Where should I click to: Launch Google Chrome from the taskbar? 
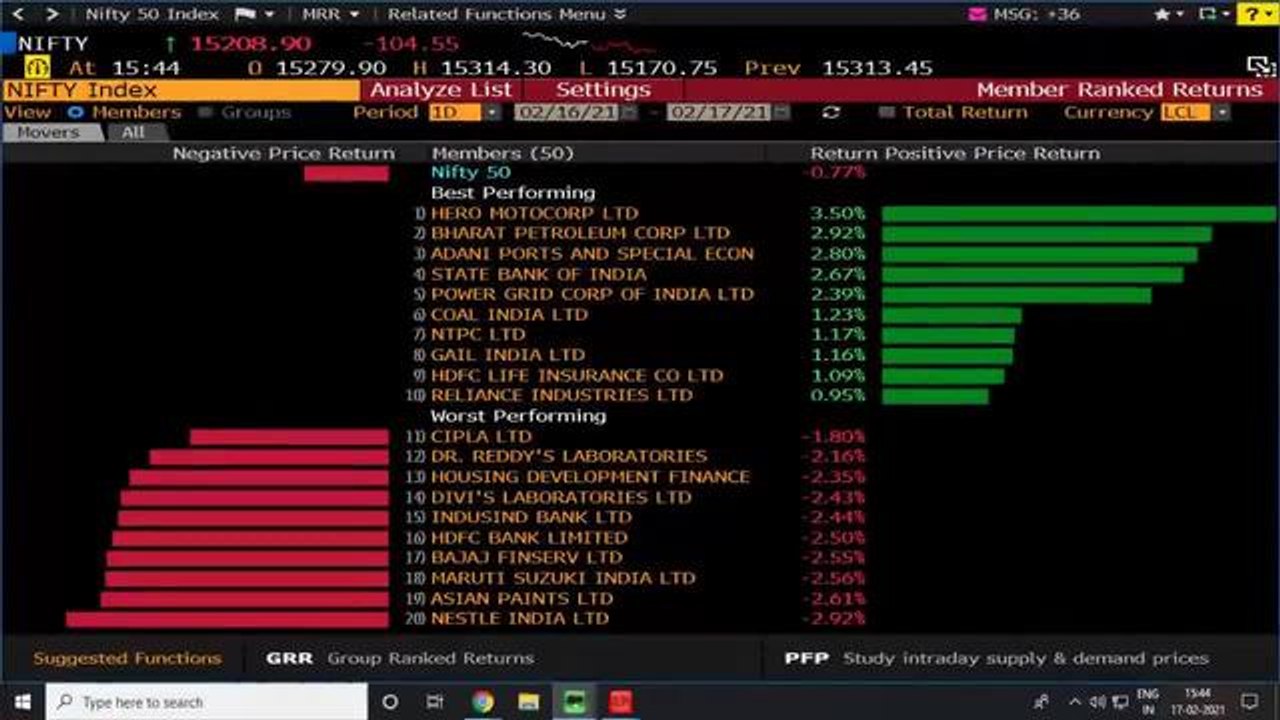483,702
